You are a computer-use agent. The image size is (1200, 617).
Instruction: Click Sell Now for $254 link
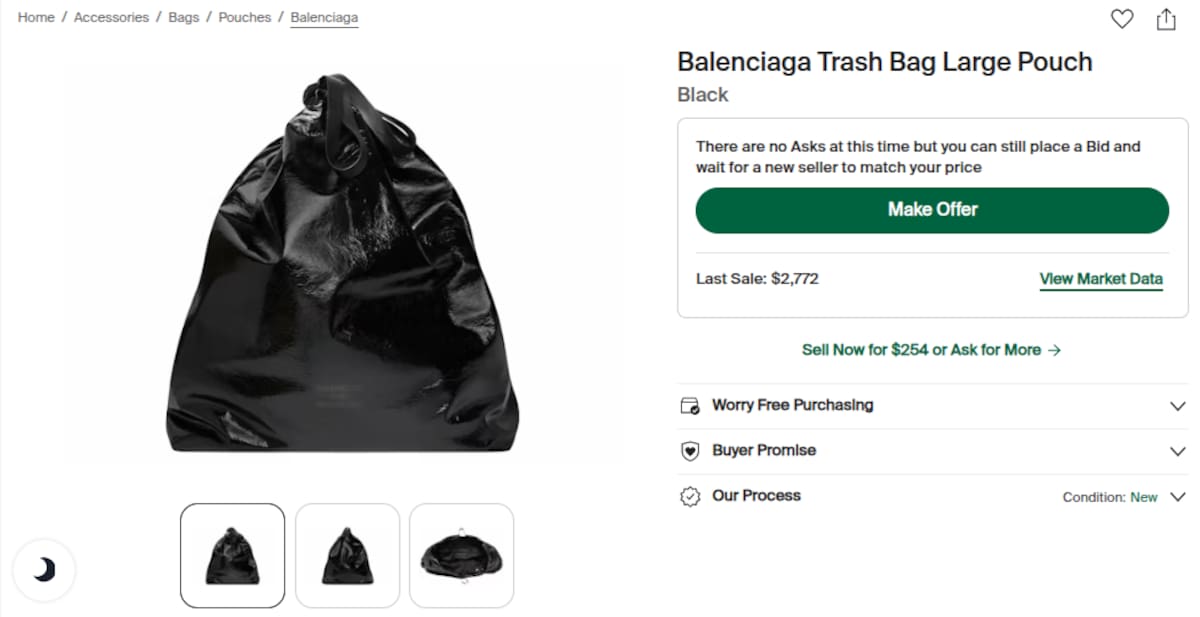point(931,350)
